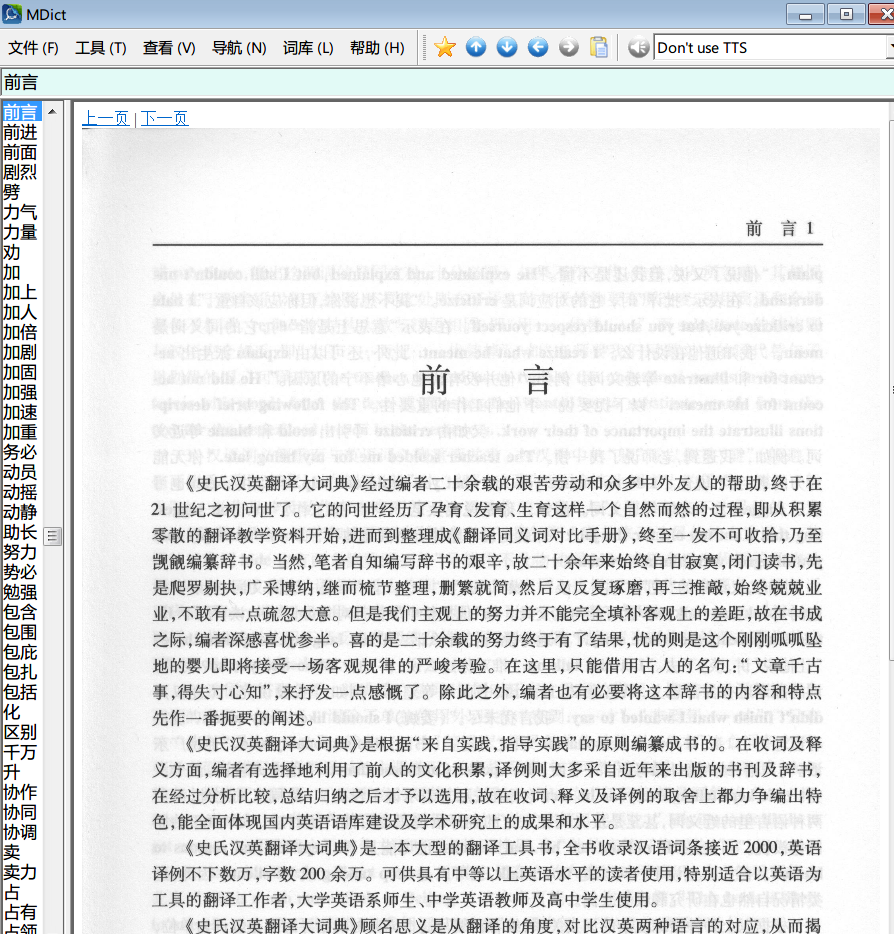Select 前面 in the word list
Image resolution: width=894 pixels, height=934 pixels.
click(20, 152)
